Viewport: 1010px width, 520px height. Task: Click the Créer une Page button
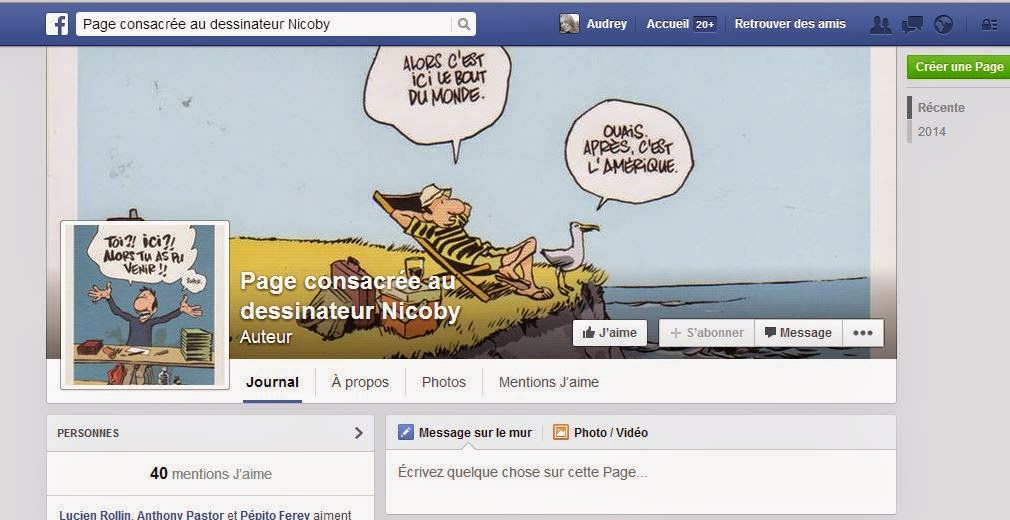point(958,67)
